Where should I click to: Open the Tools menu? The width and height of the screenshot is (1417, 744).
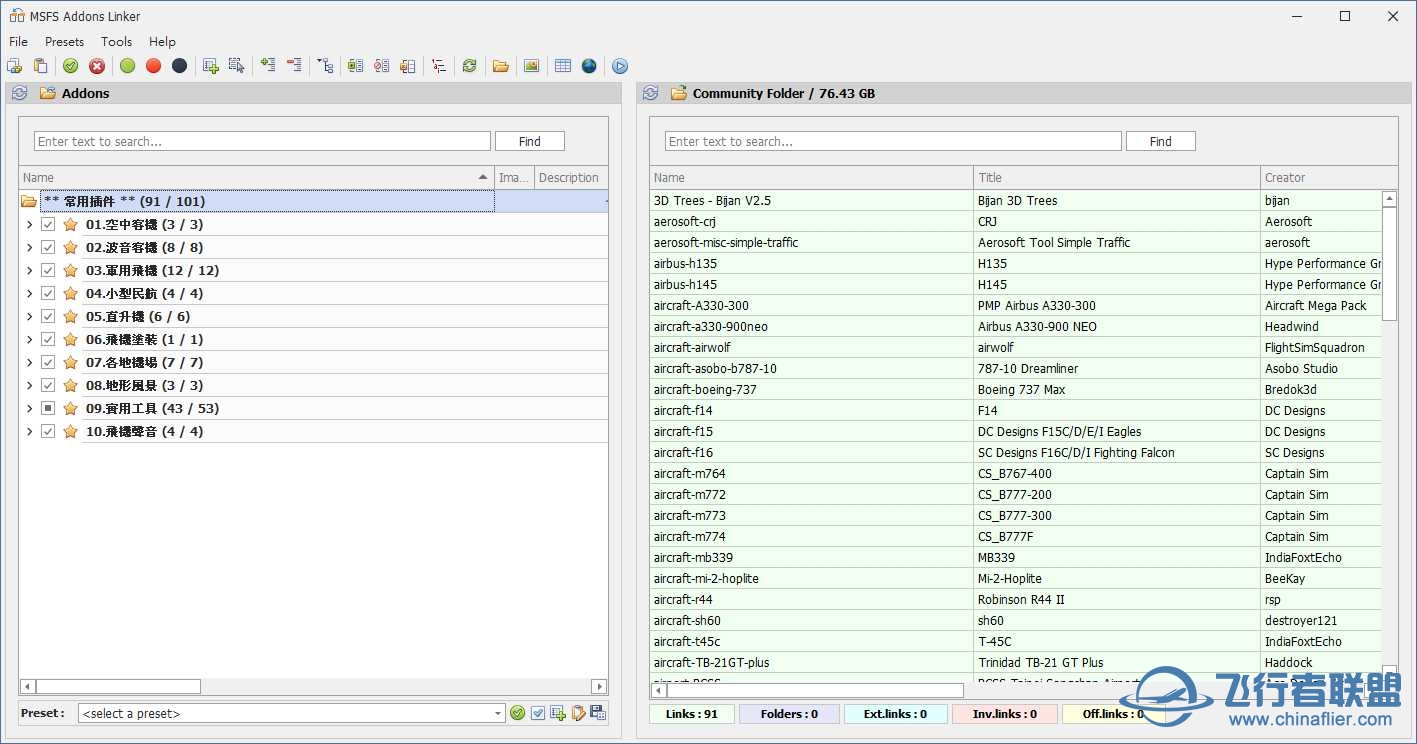click(x=116, y=41)
